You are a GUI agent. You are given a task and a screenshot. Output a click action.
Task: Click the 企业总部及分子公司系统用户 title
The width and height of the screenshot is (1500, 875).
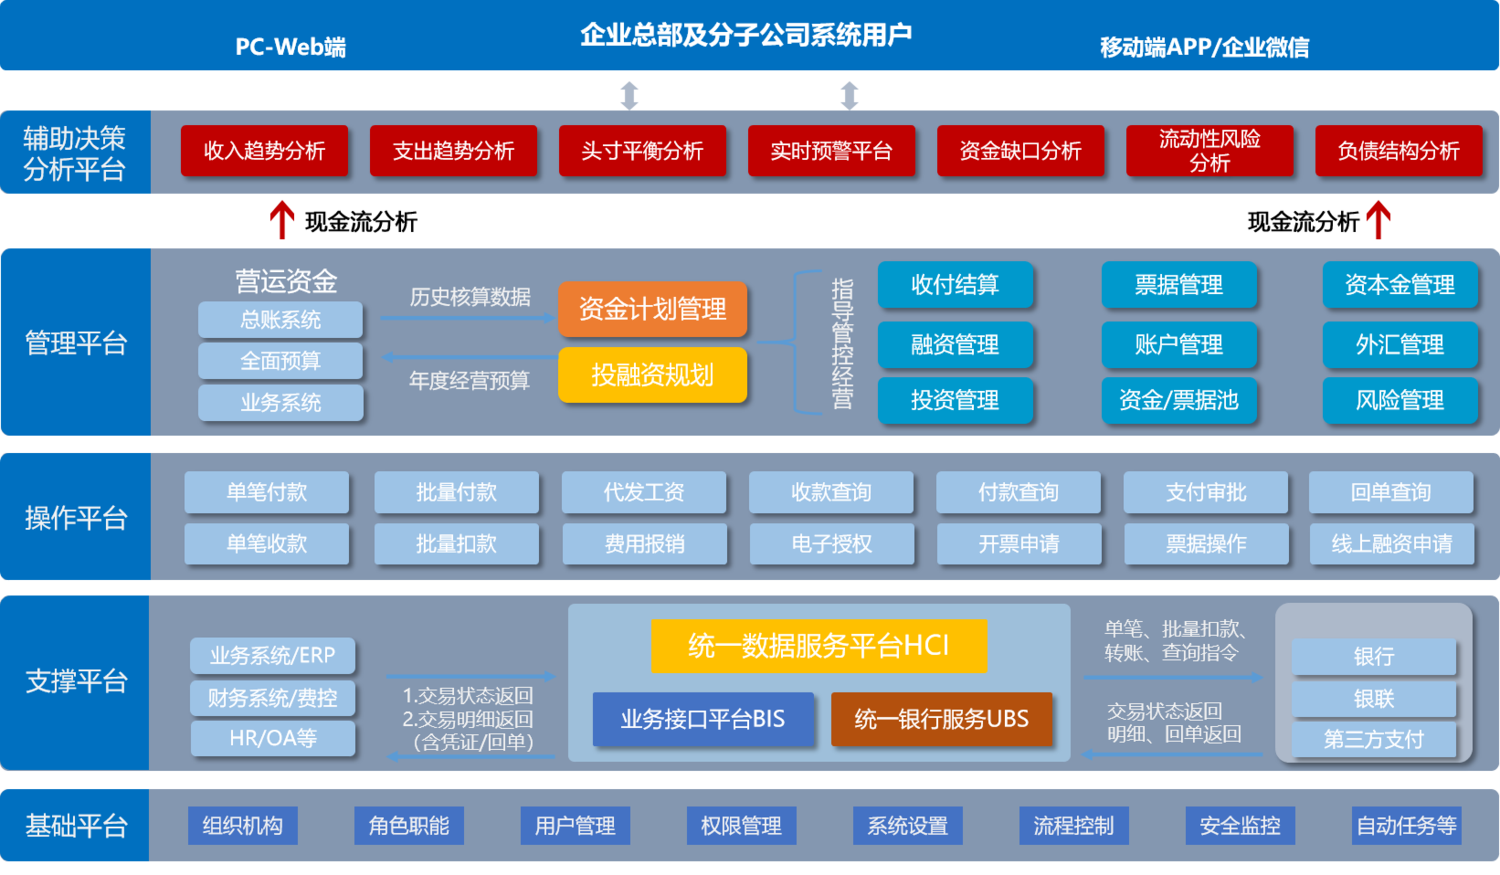[746, 35]
